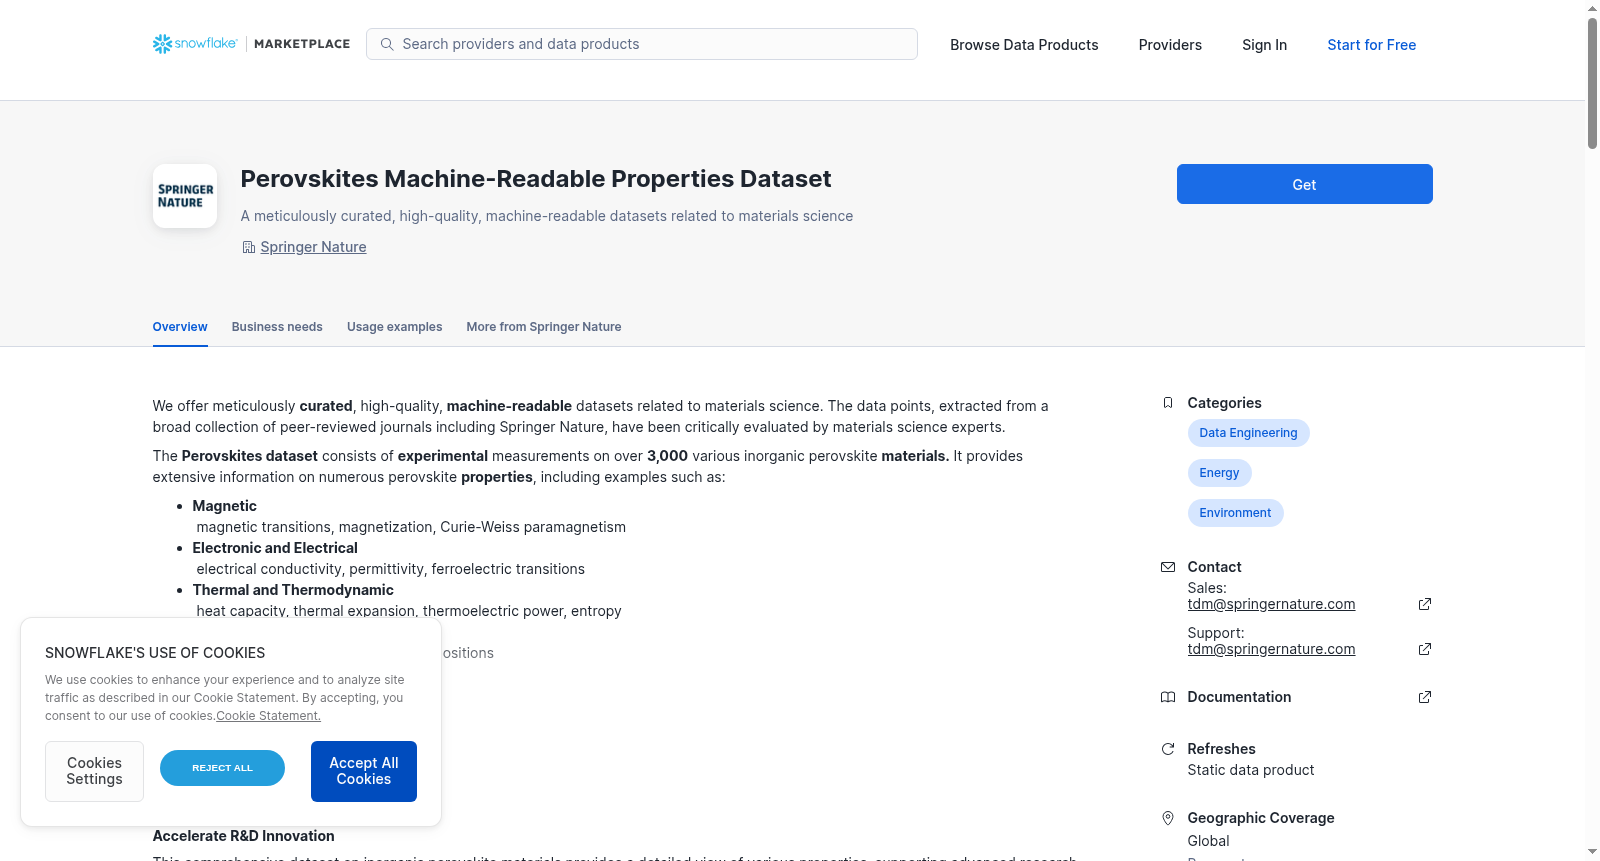
Task: Click the scrollbar down arrow
Action: [1592, 852]
